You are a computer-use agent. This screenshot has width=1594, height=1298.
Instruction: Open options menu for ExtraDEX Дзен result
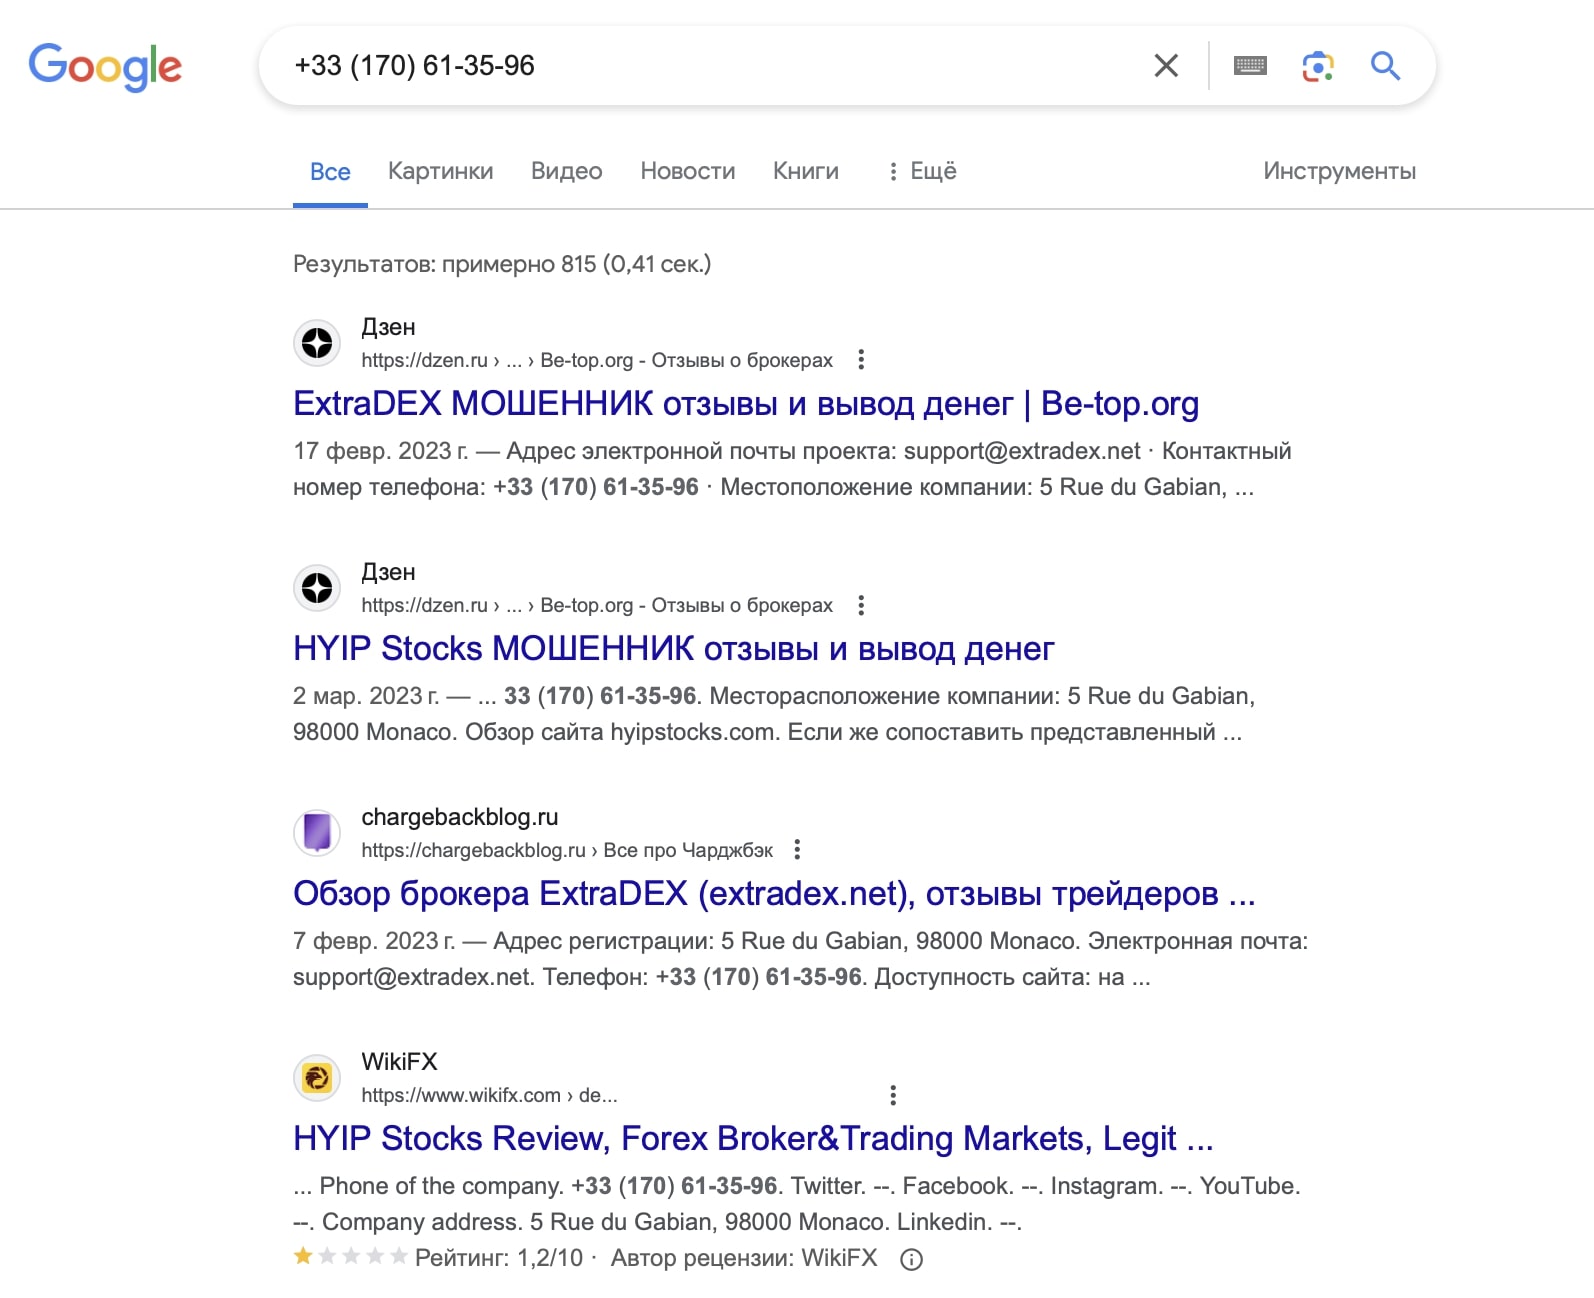coord(861,360)
